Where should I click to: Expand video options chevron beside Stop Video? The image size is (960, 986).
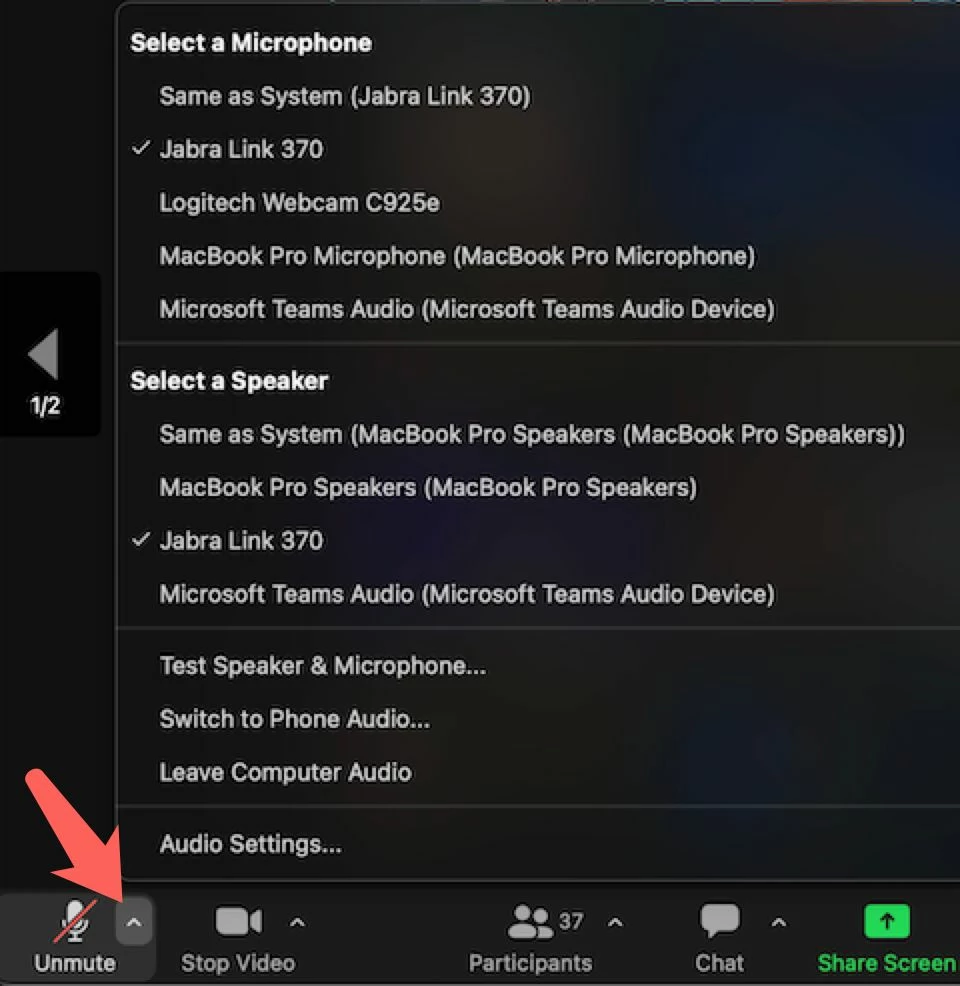tap(297, 922)
